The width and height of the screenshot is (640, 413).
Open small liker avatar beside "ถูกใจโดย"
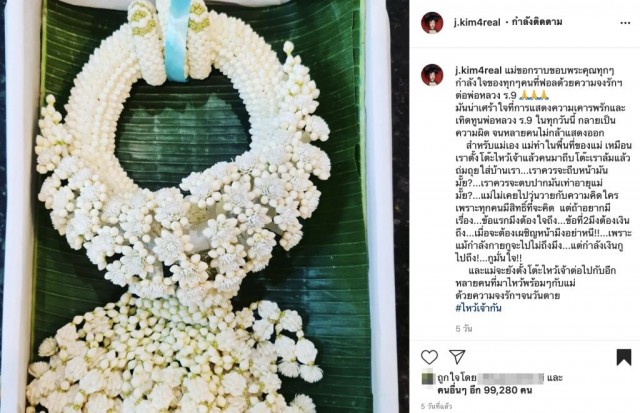(428, 378)
